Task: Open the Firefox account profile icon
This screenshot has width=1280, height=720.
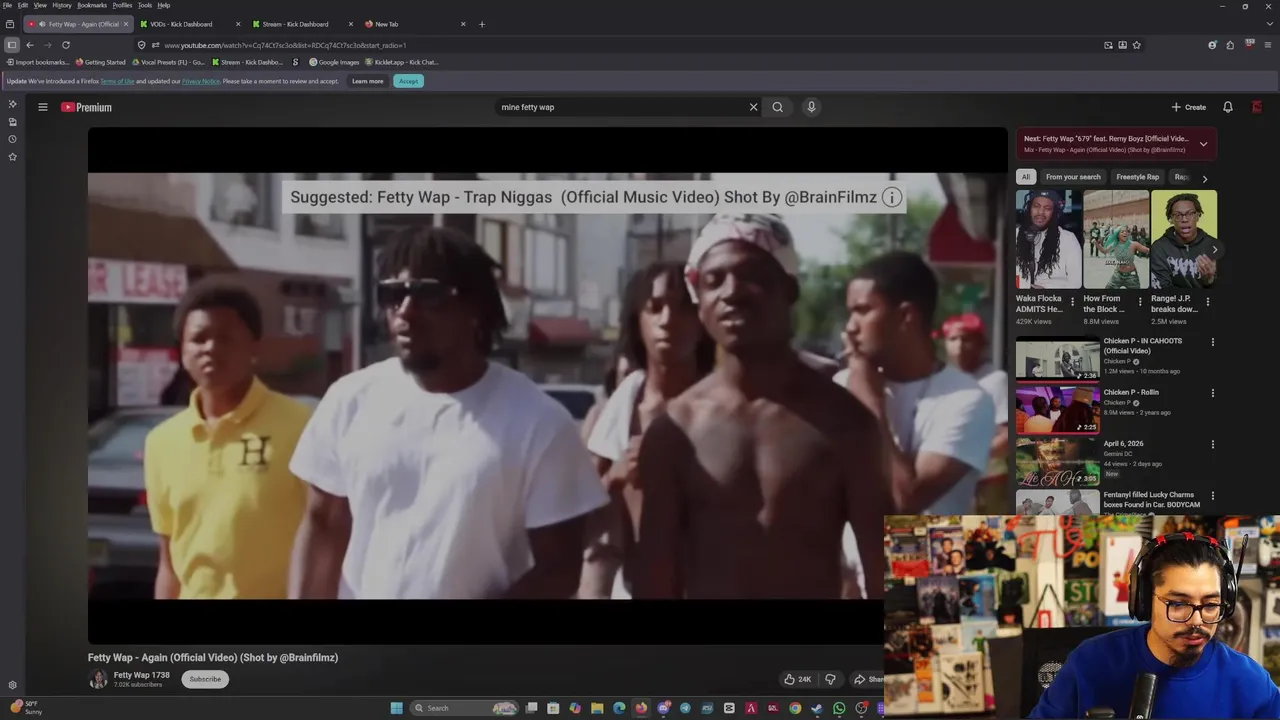Action: tap(1212, 45)
